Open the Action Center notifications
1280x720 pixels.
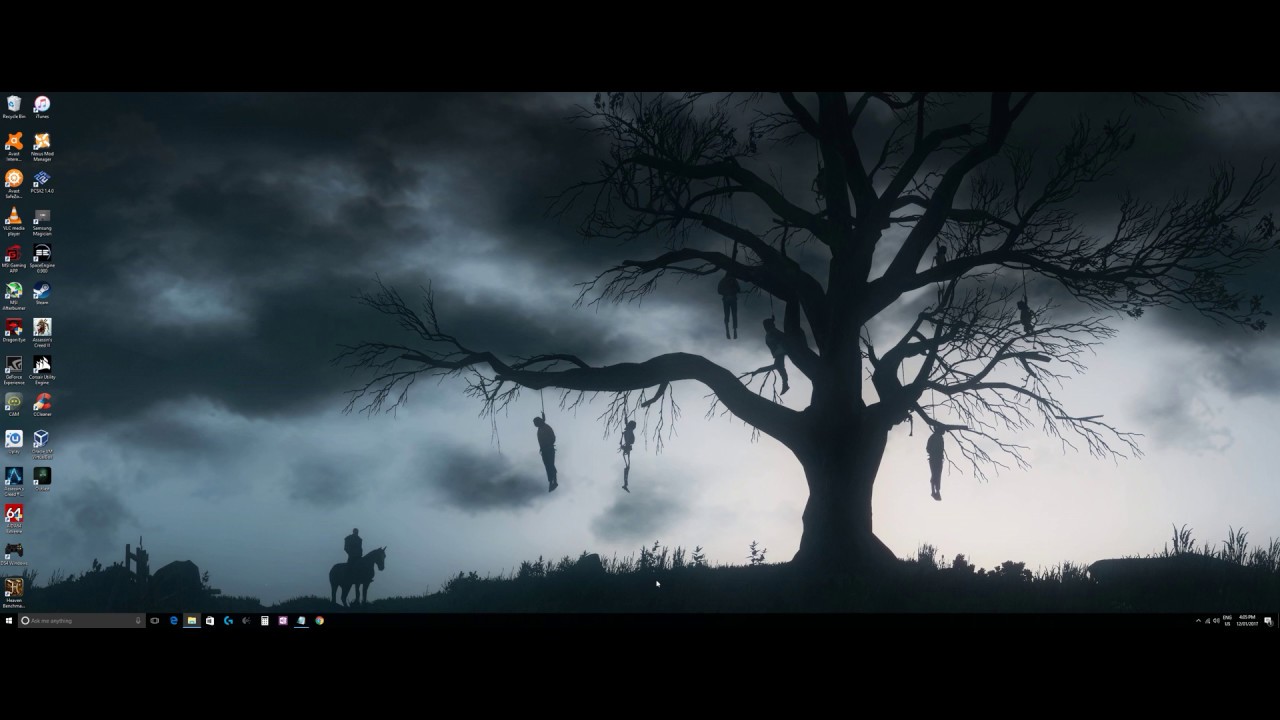coord(1268,621)
